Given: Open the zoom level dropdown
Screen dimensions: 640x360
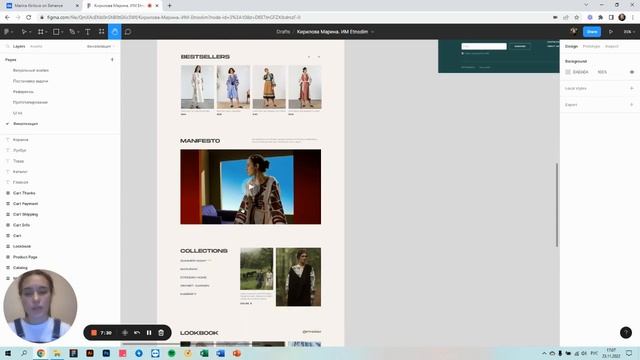Looking at the screenshot, I should pyautogui.click(x=629, y=31).
